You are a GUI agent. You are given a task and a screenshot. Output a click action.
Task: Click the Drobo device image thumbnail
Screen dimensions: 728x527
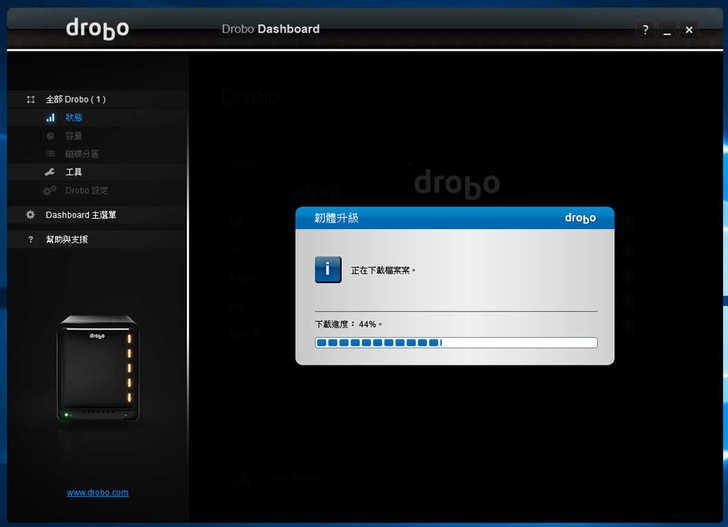pos(98,368)
